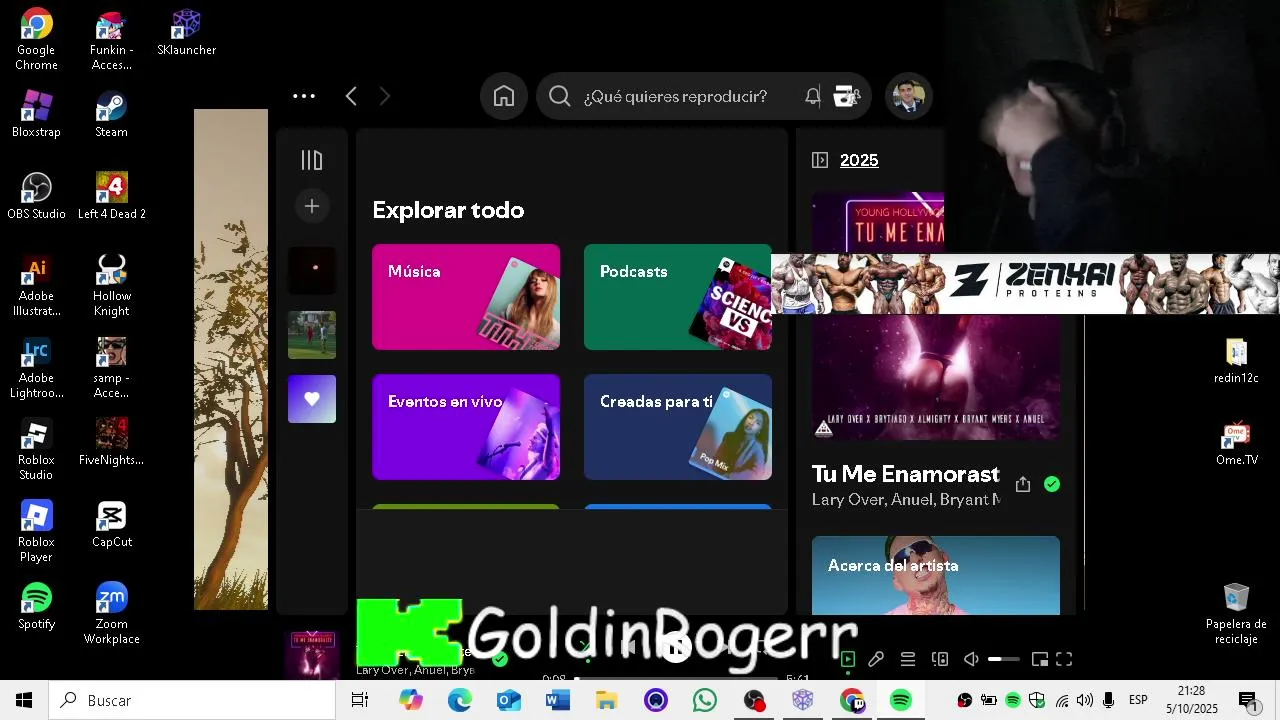Toggle saved check in bottom player bar
This screenshot has width=1280, height=720.
[500, 659]
